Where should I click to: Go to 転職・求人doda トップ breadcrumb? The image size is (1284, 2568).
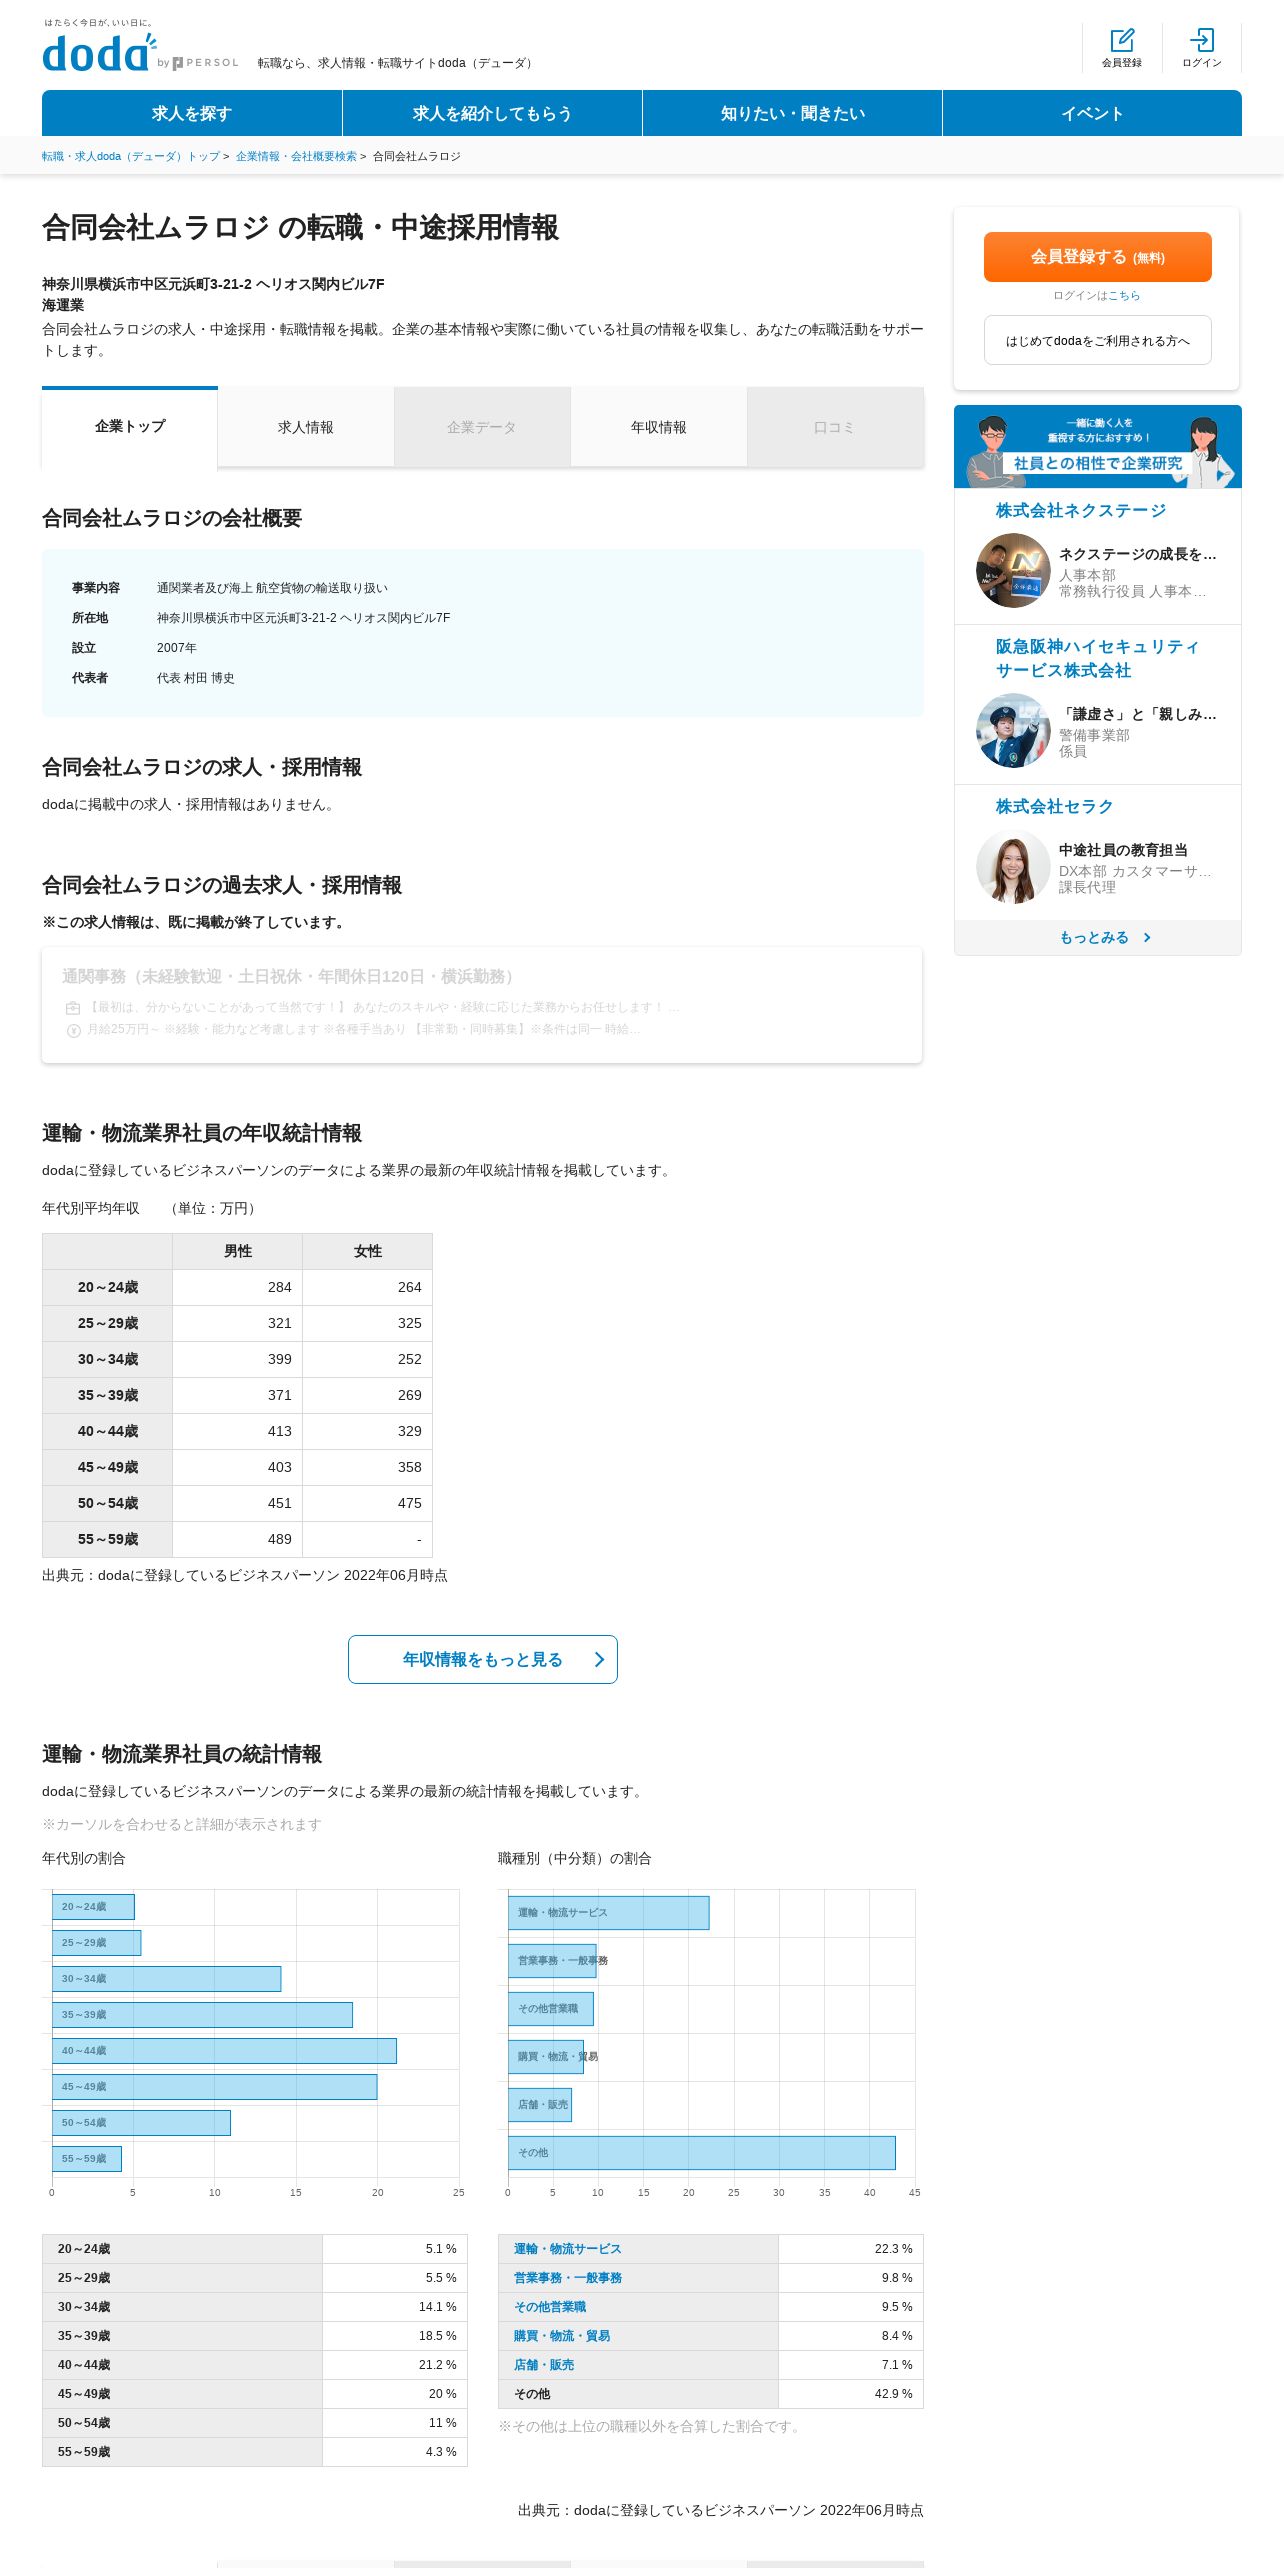[131, 157]
